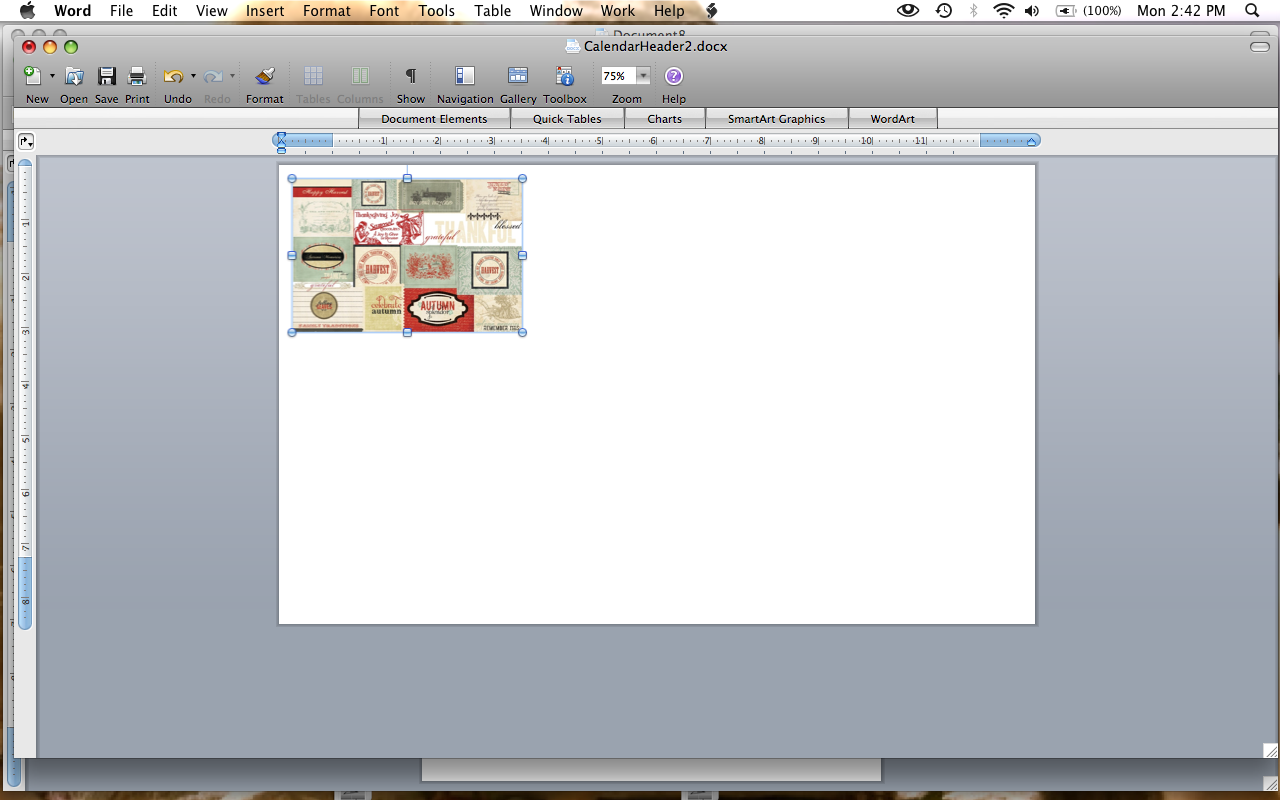The width and height of the screenshot is (1280, 800).
Task: Select the inserted autumn collage image
Action: tap(407, 255)
